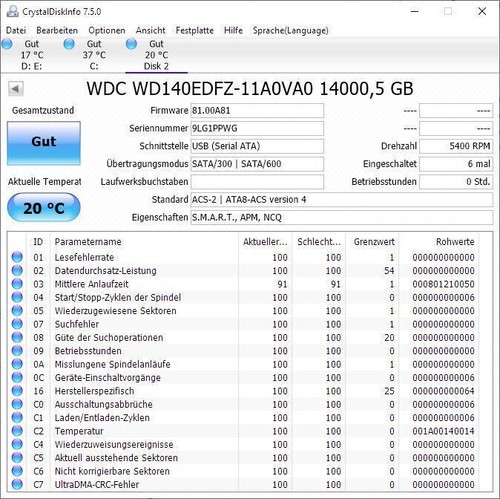Select the Disk 2 tab
Image resolution: width=500 pixels, height=499 pixels.
(x=156, y=55)
